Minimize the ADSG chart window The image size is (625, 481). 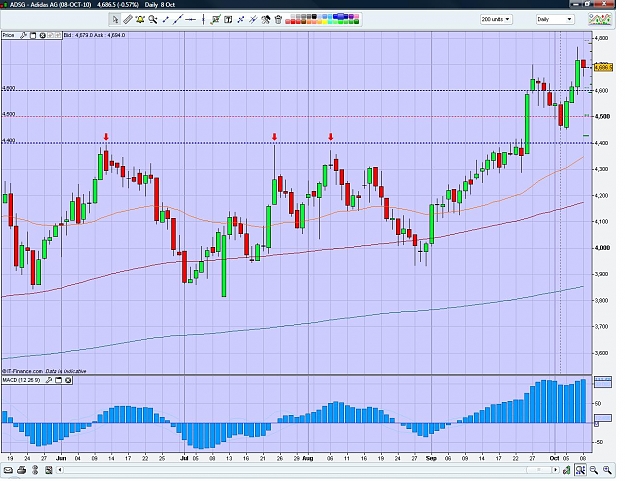click(576, 4)
